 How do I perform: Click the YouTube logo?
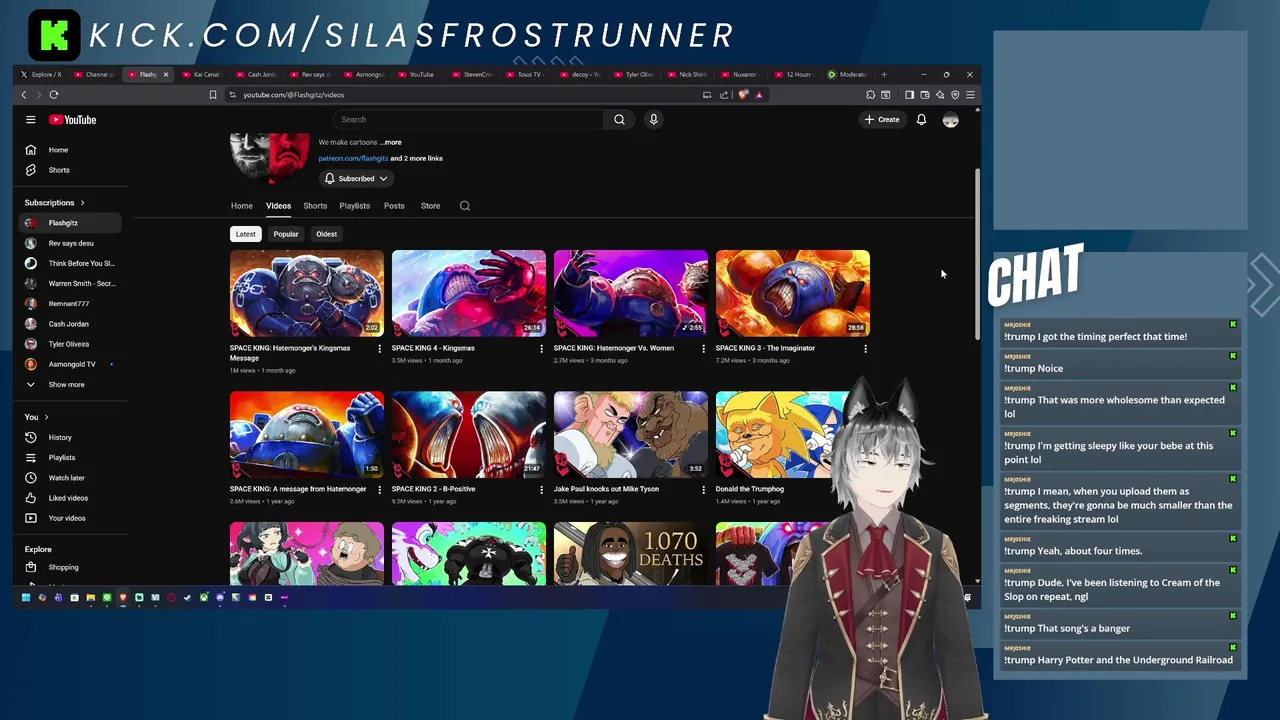click(73, 120)
